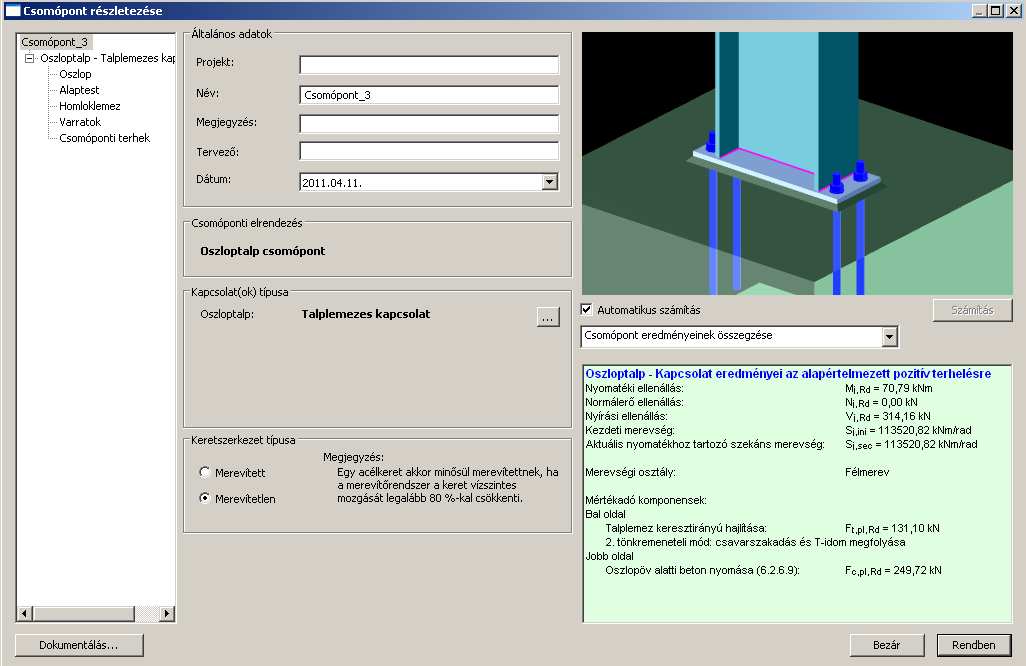
Task: Click the Oszloptalp csomópont bold label
Action: click(x=262, y=251)
